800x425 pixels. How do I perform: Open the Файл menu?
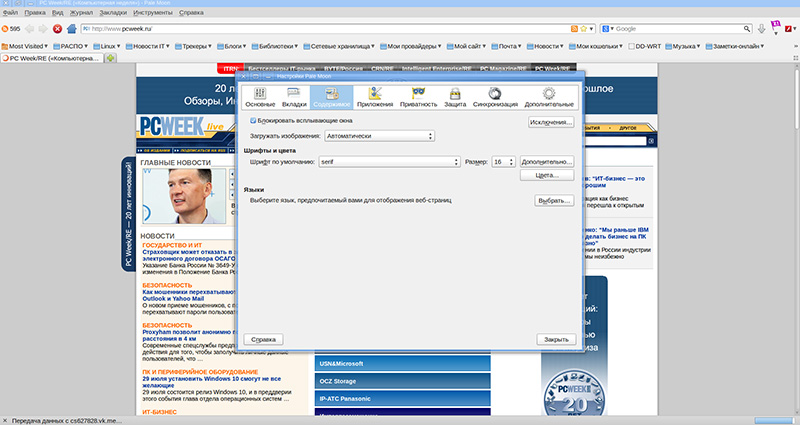(x=10, y=13)
